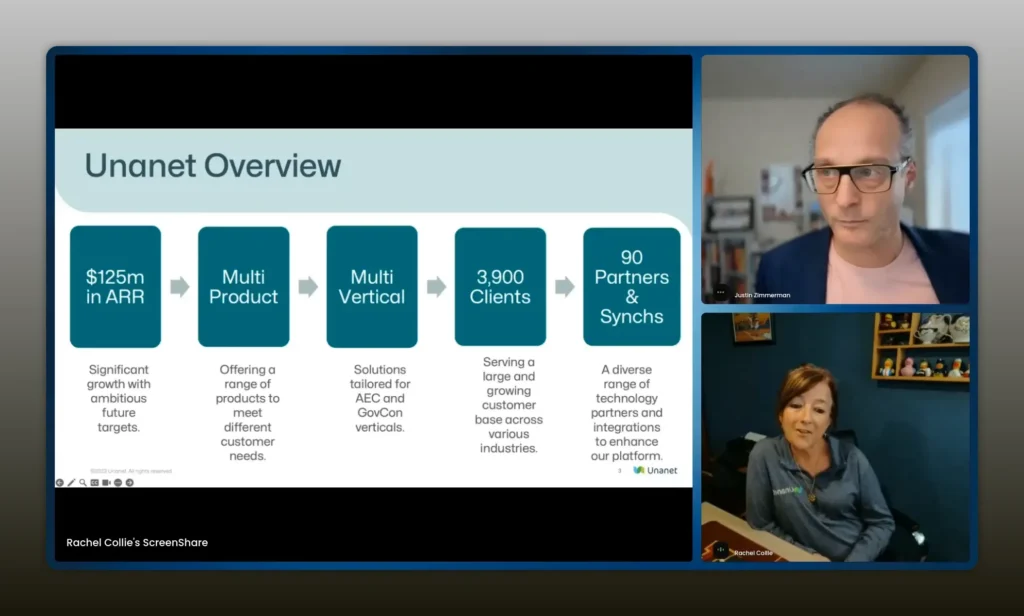The image size is (1024, 616).
Task: Select the "90 Partners & Synchs" box
Action: [631, 287]
